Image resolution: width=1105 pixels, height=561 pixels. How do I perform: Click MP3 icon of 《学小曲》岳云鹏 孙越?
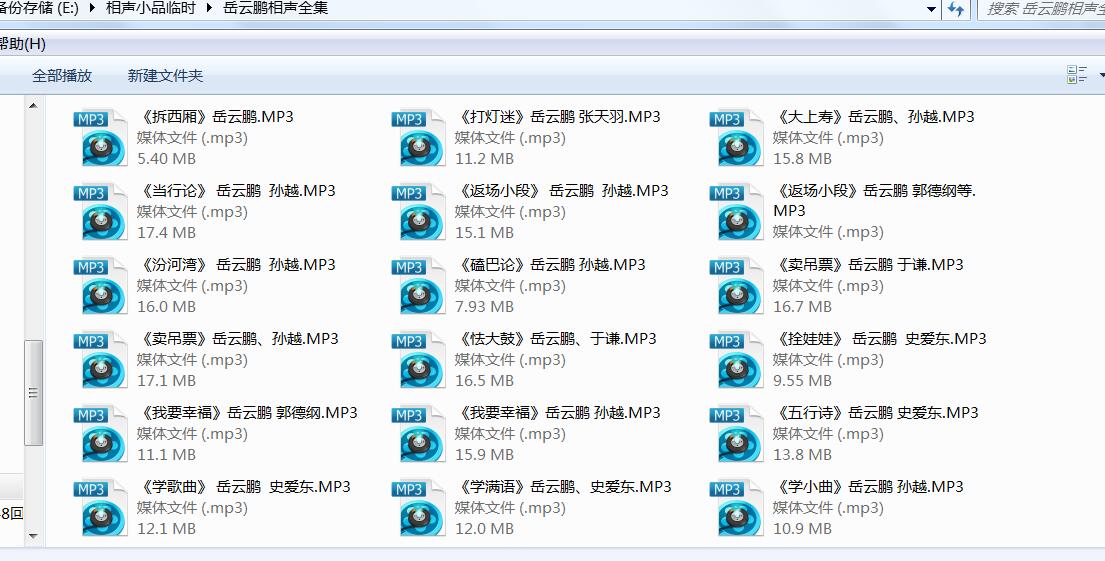[736, 507]
